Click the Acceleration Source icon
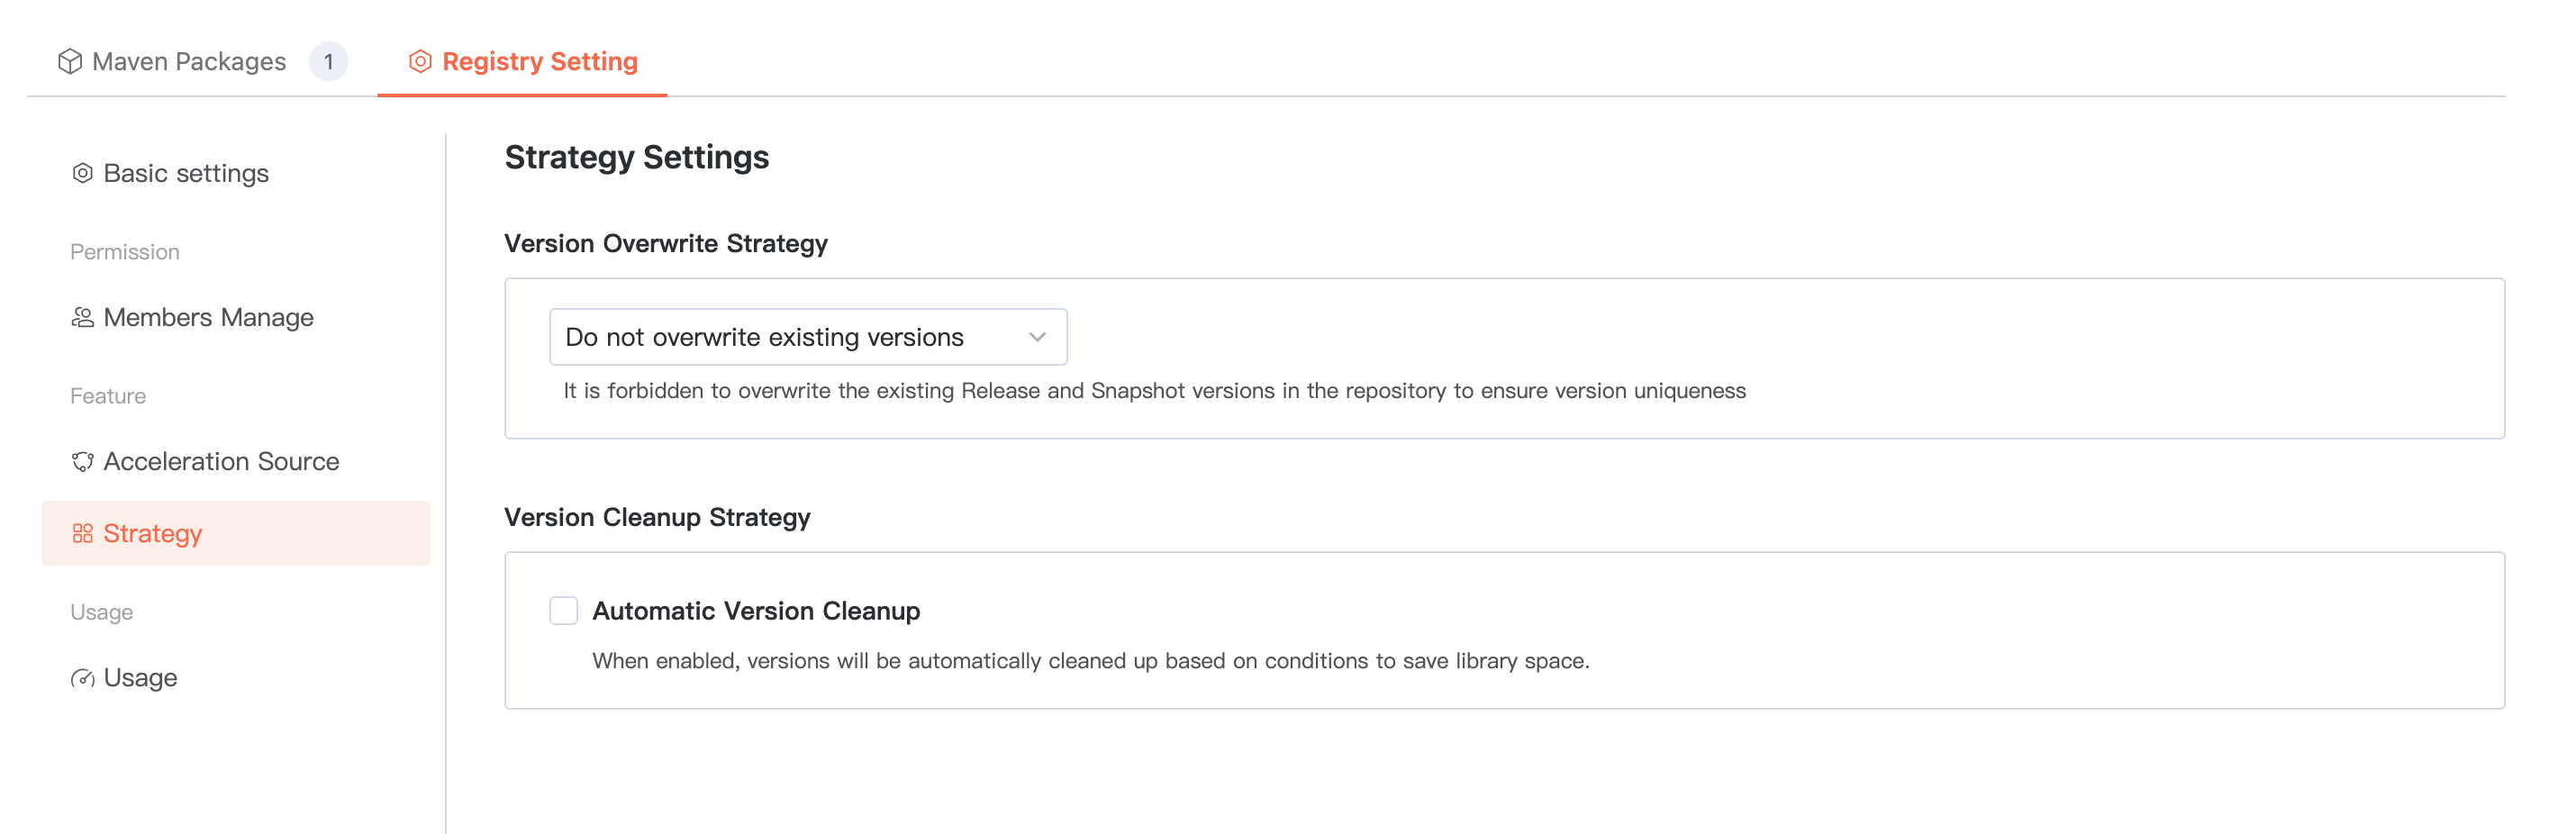The height and width of the screenshot is (834, 2576). click(83, 462)
